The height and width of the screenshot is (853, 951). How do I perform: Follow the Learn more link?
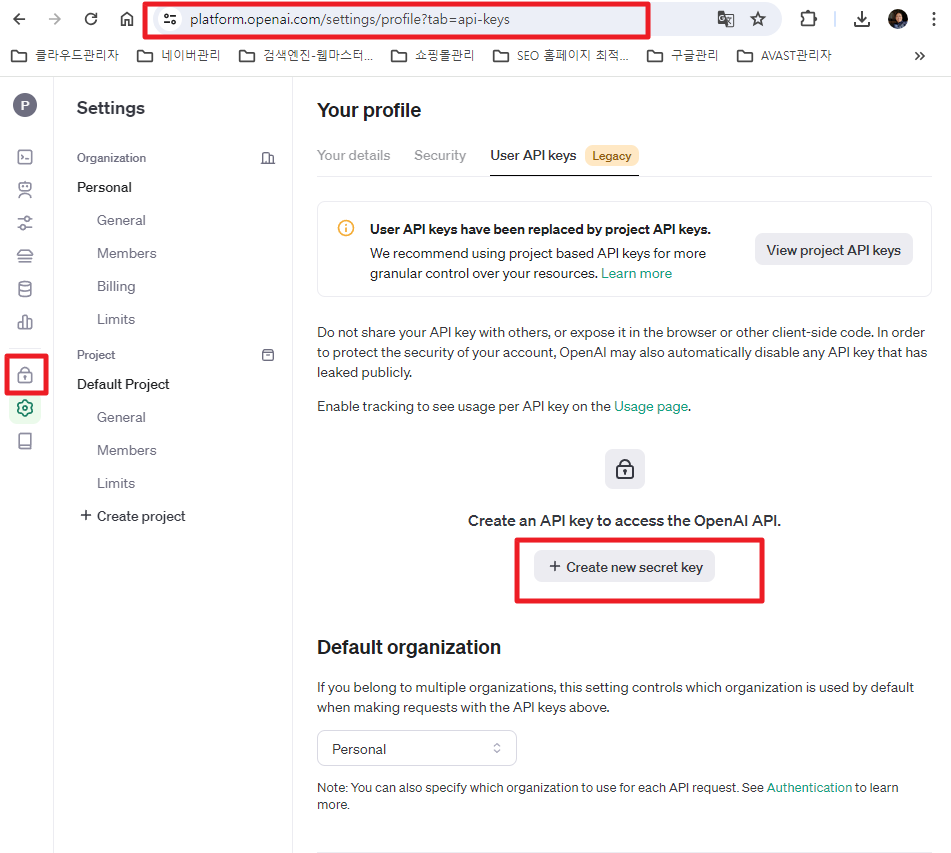[636, 274]
